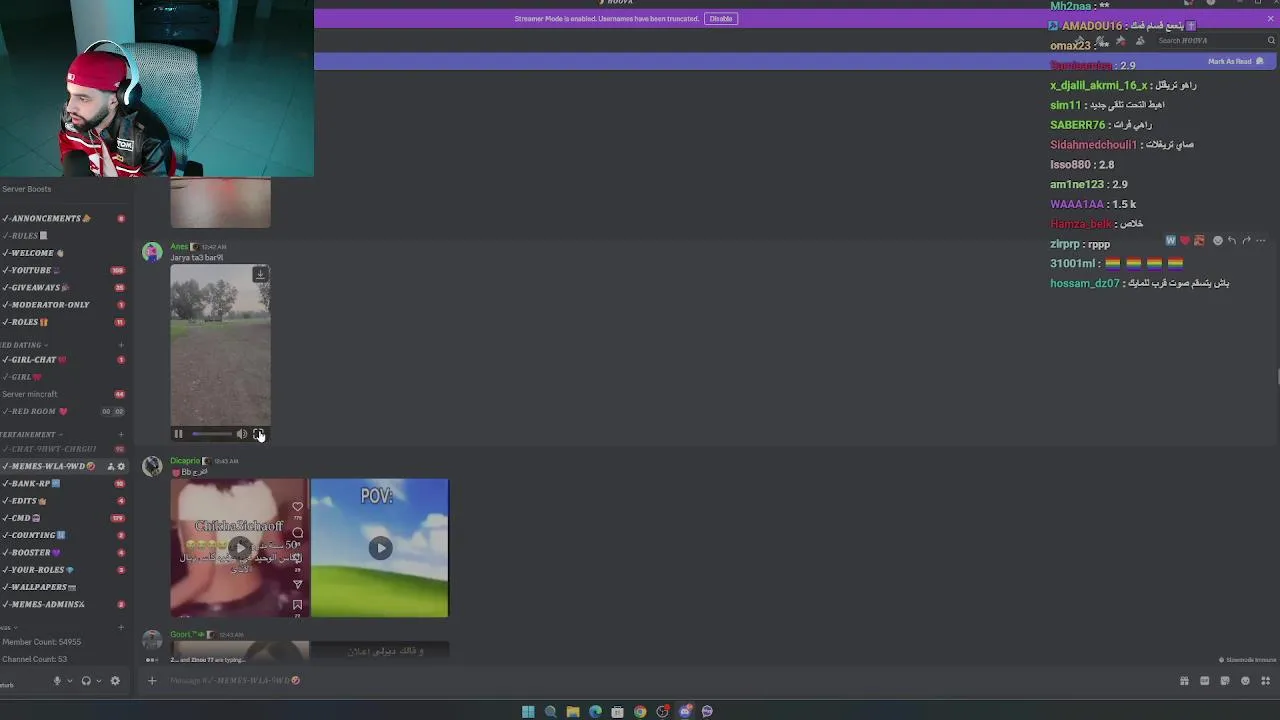
Task: Open the GIF picker in message bar
Action: point(1205,681)
